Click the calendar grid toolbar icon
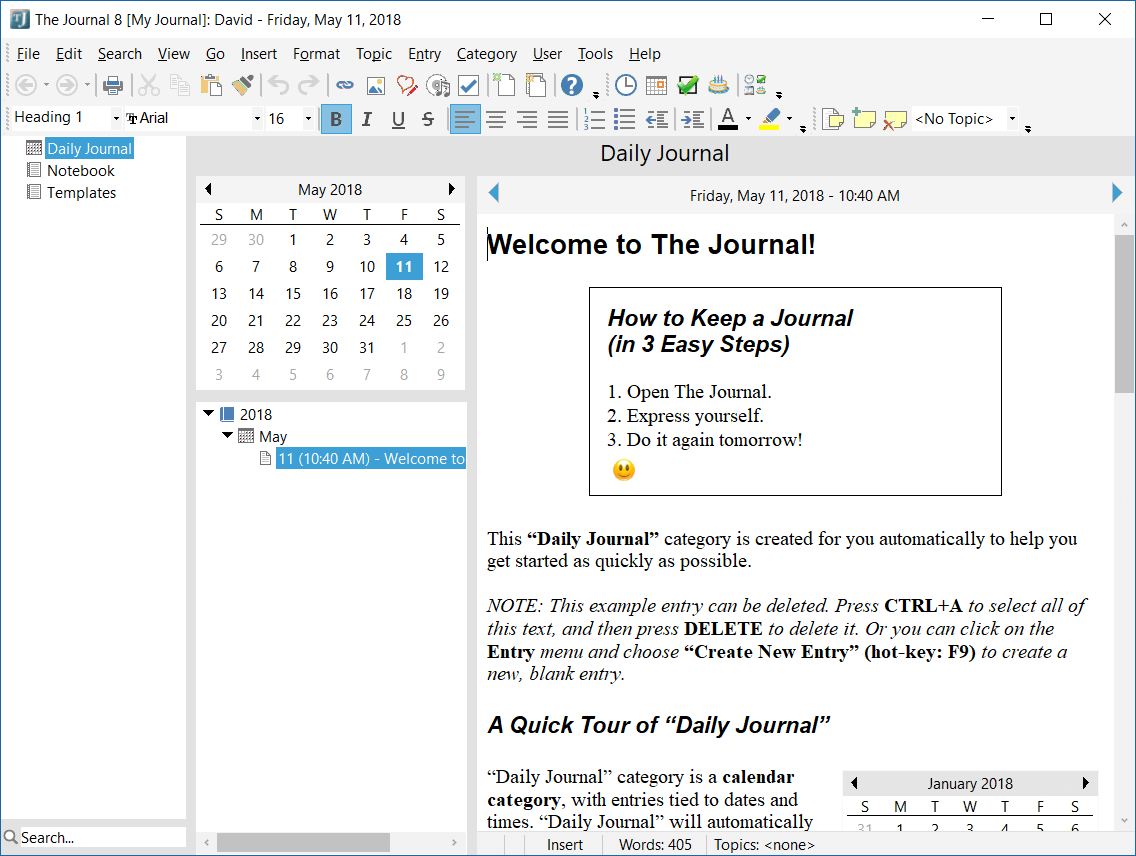1136x856 pixels. coord(656,85)
